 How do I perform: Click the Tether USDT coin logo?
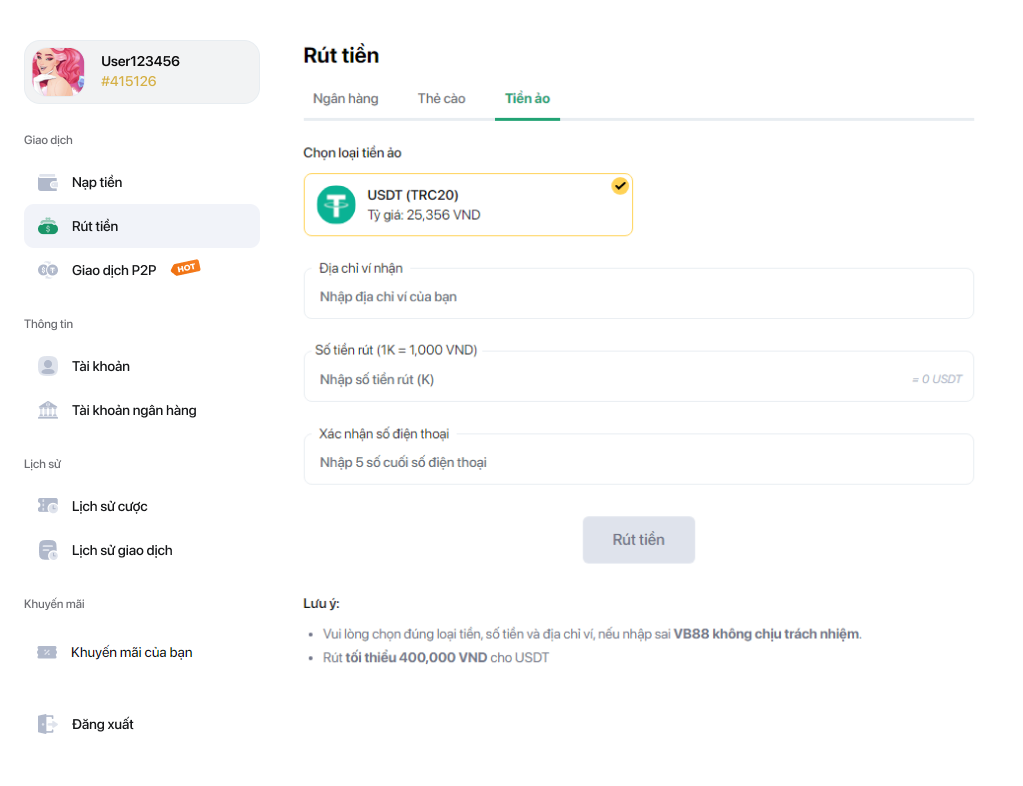pos(336,205)
